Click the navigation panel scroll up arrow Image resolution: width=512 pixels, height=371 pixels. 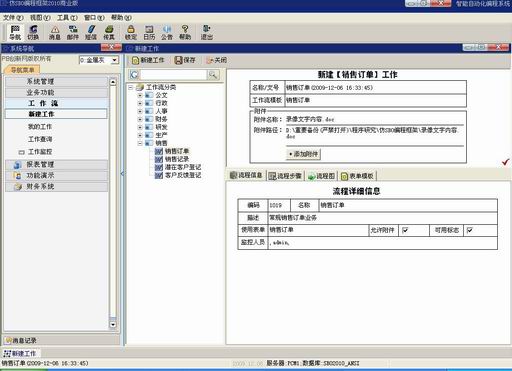pyautogui.click(x=113, y=82)
